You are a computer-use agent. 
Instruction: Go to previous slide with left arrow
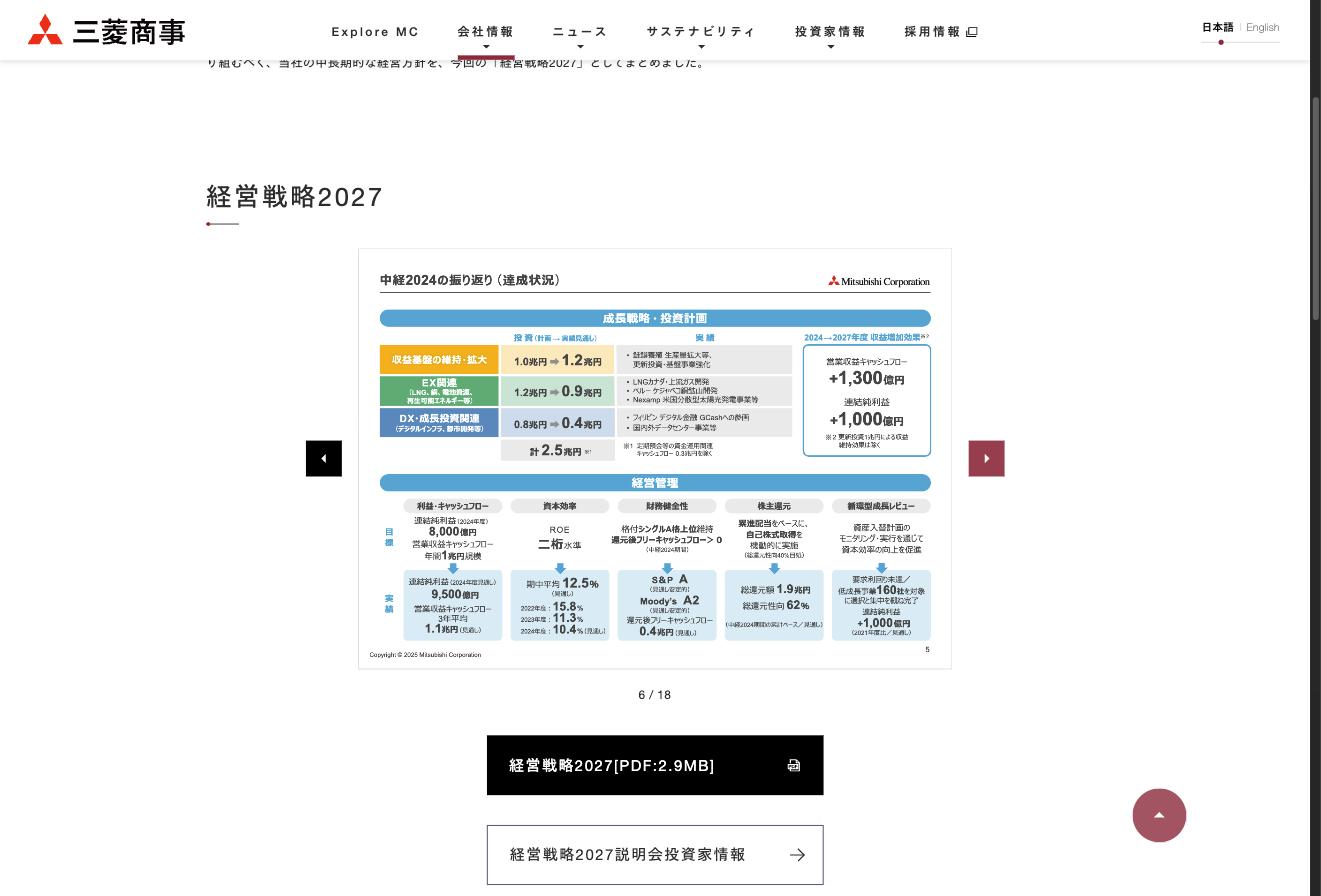[x=324, y=459]
